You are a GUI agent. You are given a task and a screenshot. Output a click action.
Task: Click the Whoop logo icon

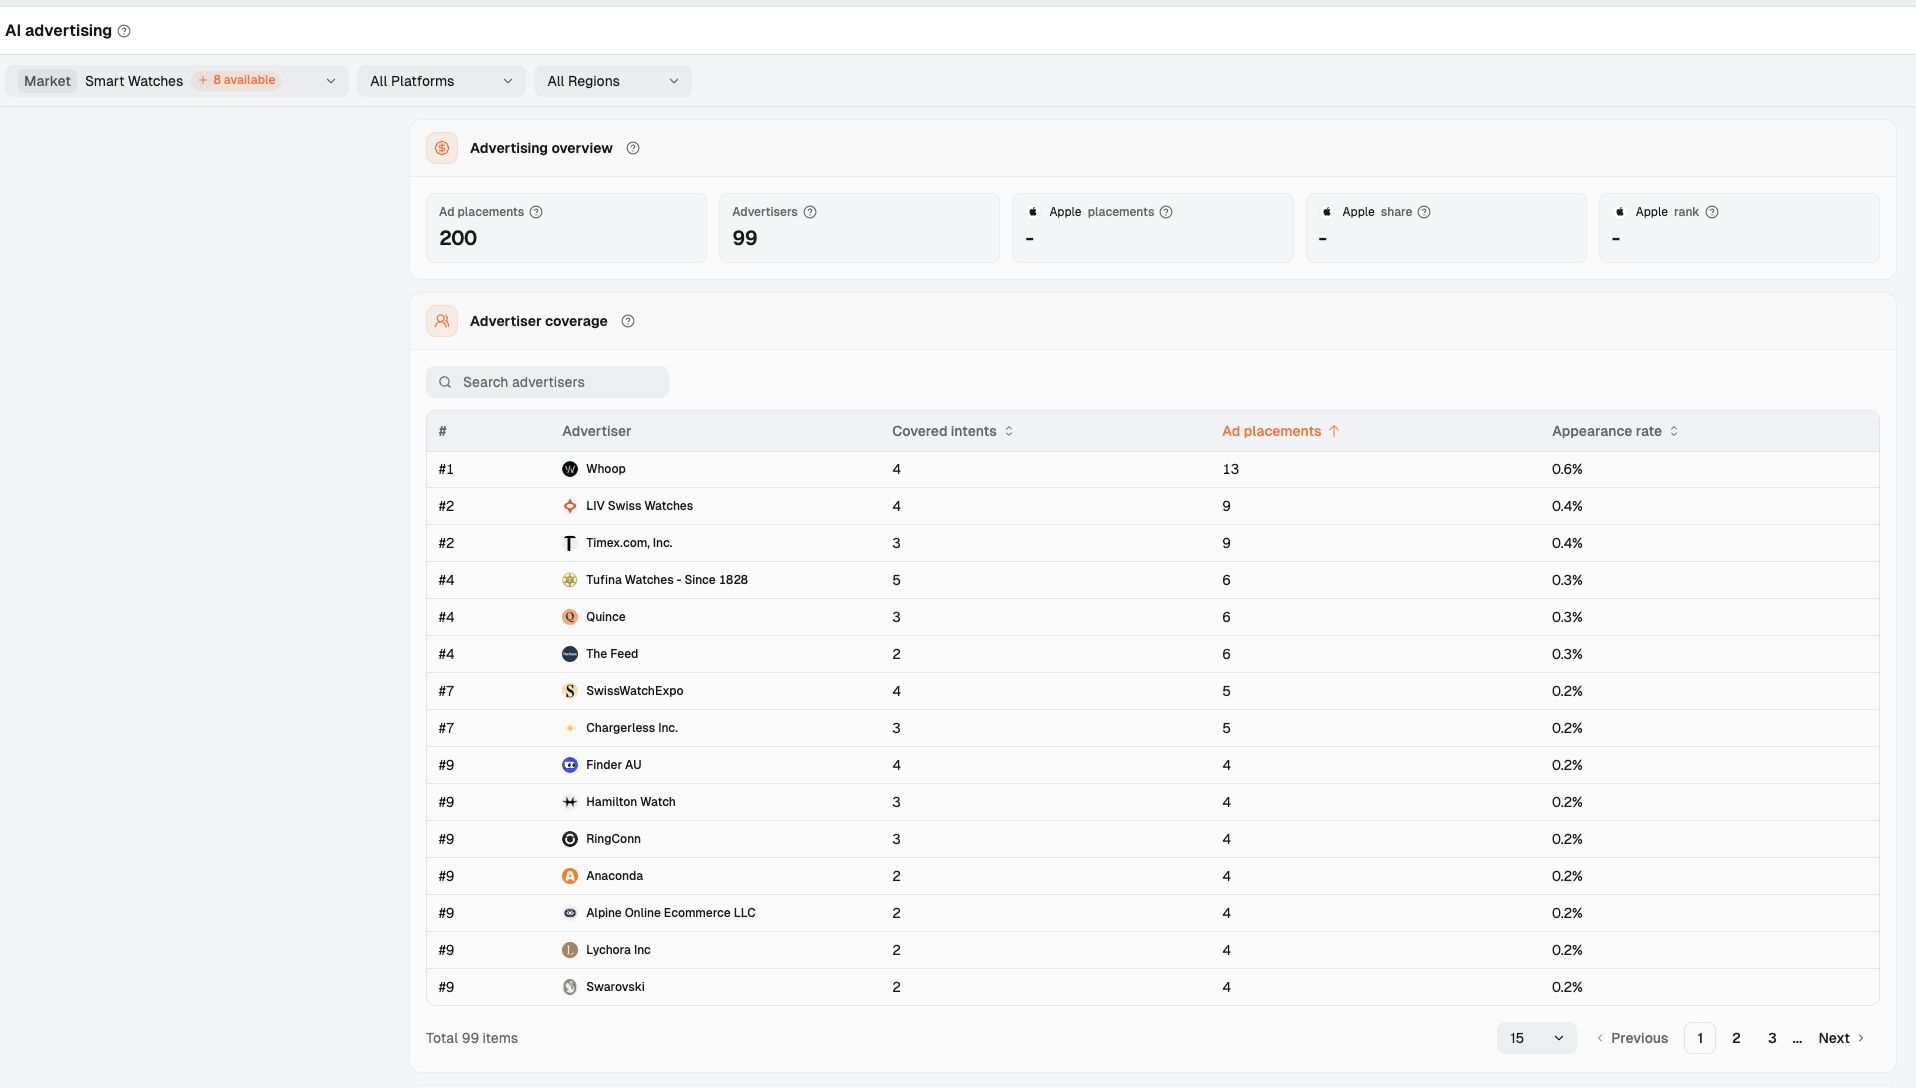[x=570, y=469]
